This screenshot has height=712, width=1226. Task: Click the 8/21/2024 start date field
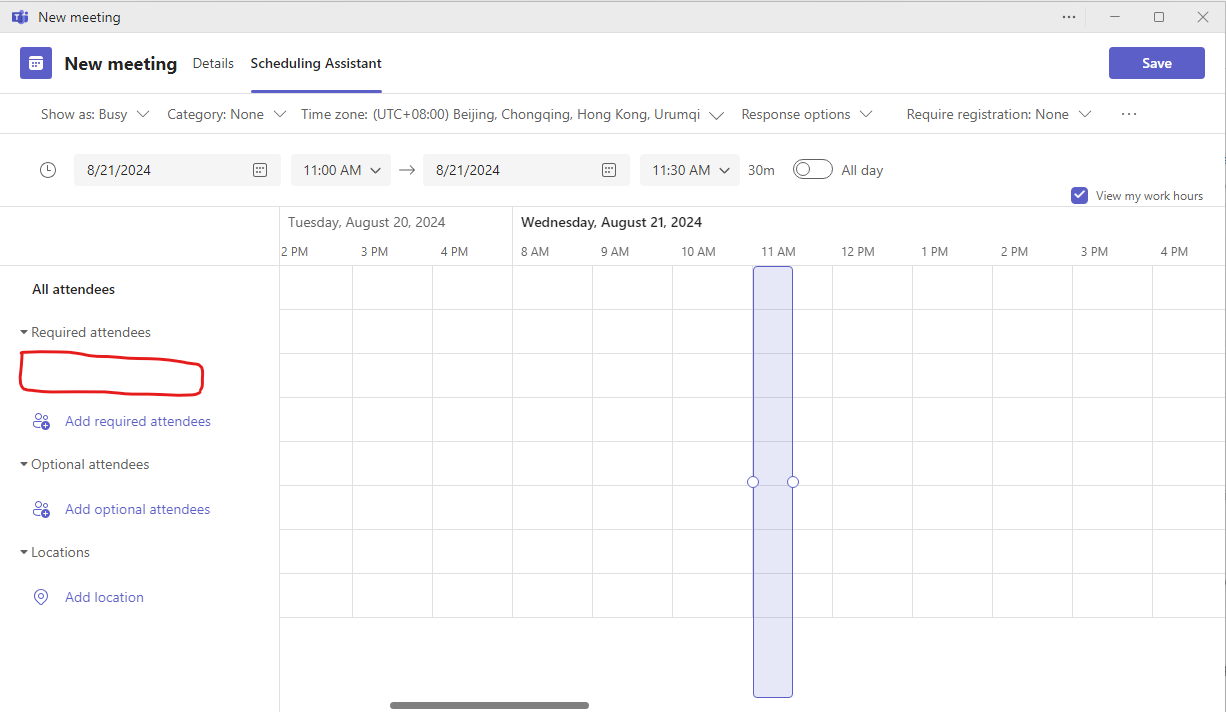[x=160, y=170]
